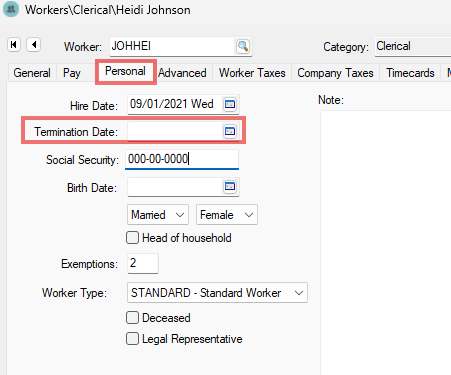Screen dimensions: 451x375
Task: Click inside the Note text area
Action: [x=386, y=243]
